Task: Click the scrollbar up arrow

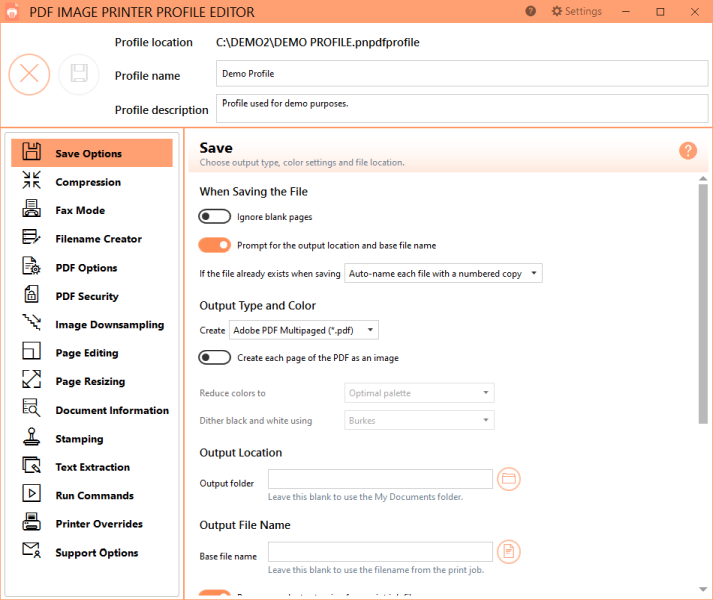Action: (x=703, y=179)
